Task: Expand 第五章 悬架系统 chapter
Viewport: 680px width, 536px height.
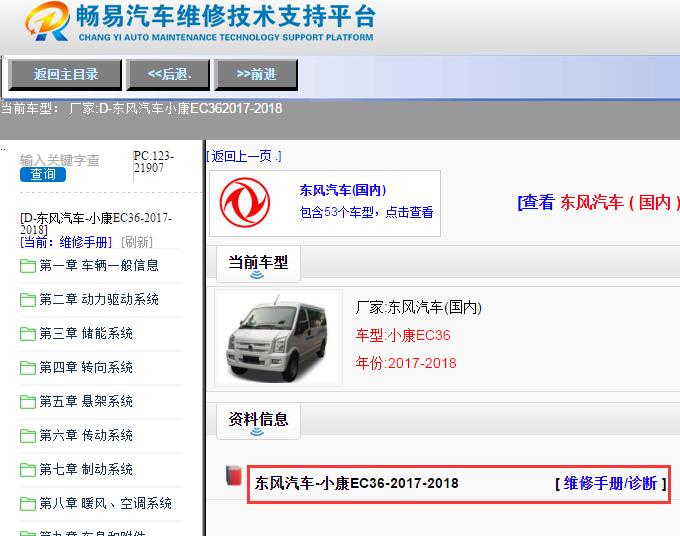Action: click(x=86, y=402)
